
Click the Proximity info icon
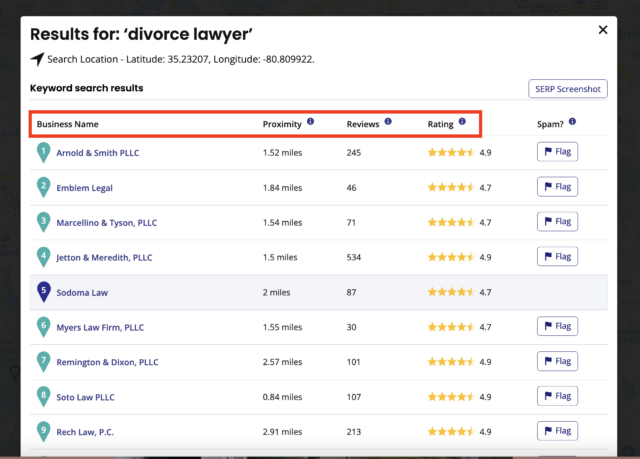tap(310, 122)
